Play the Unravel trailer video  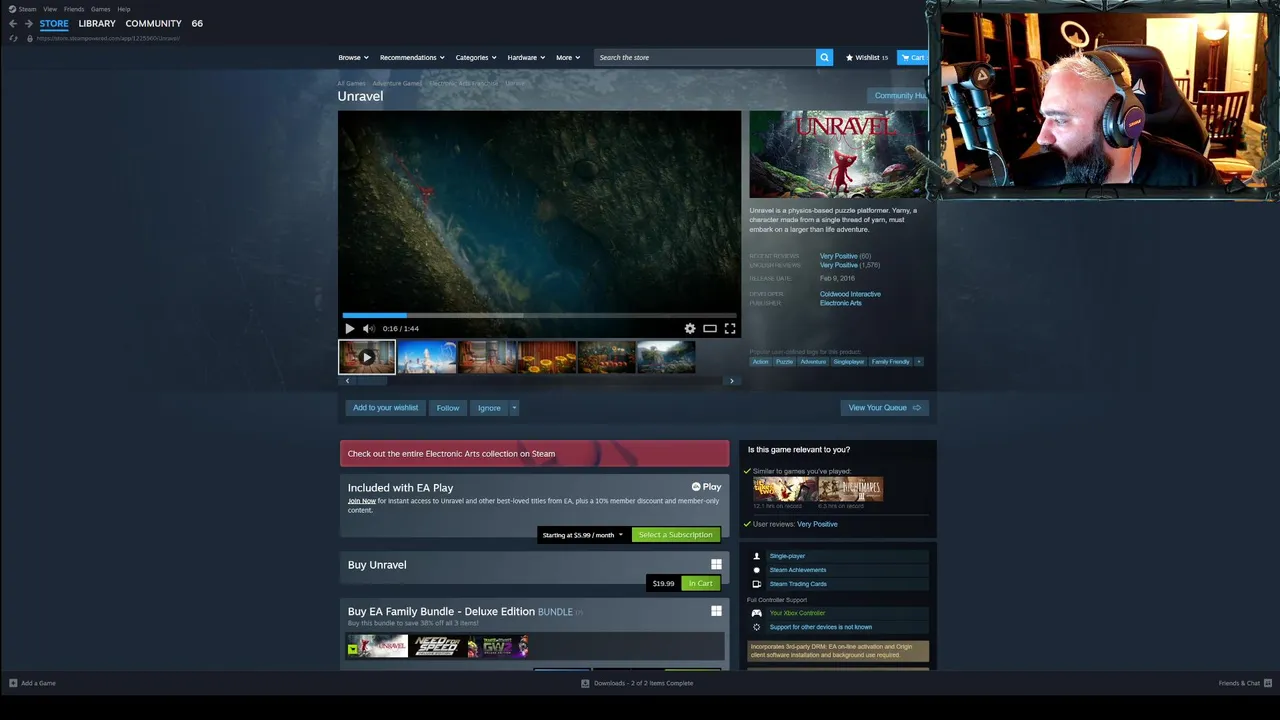(349, 328)
